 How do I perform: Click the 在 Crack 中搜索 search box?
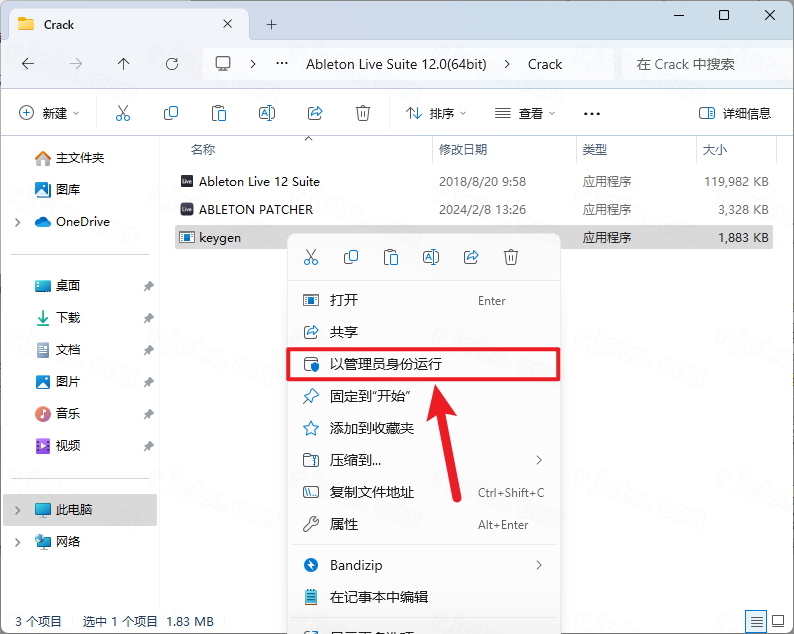700,64
